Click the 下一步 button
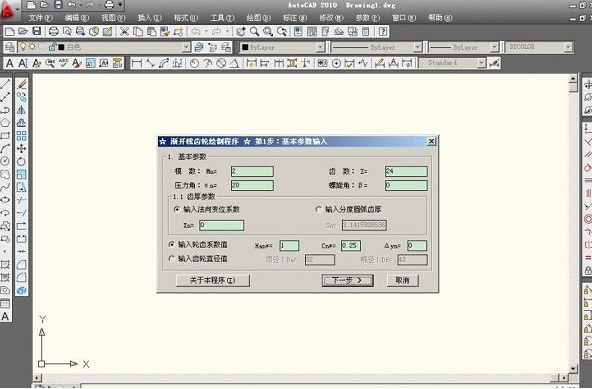The image size is (592, 389). coord(347,280)
